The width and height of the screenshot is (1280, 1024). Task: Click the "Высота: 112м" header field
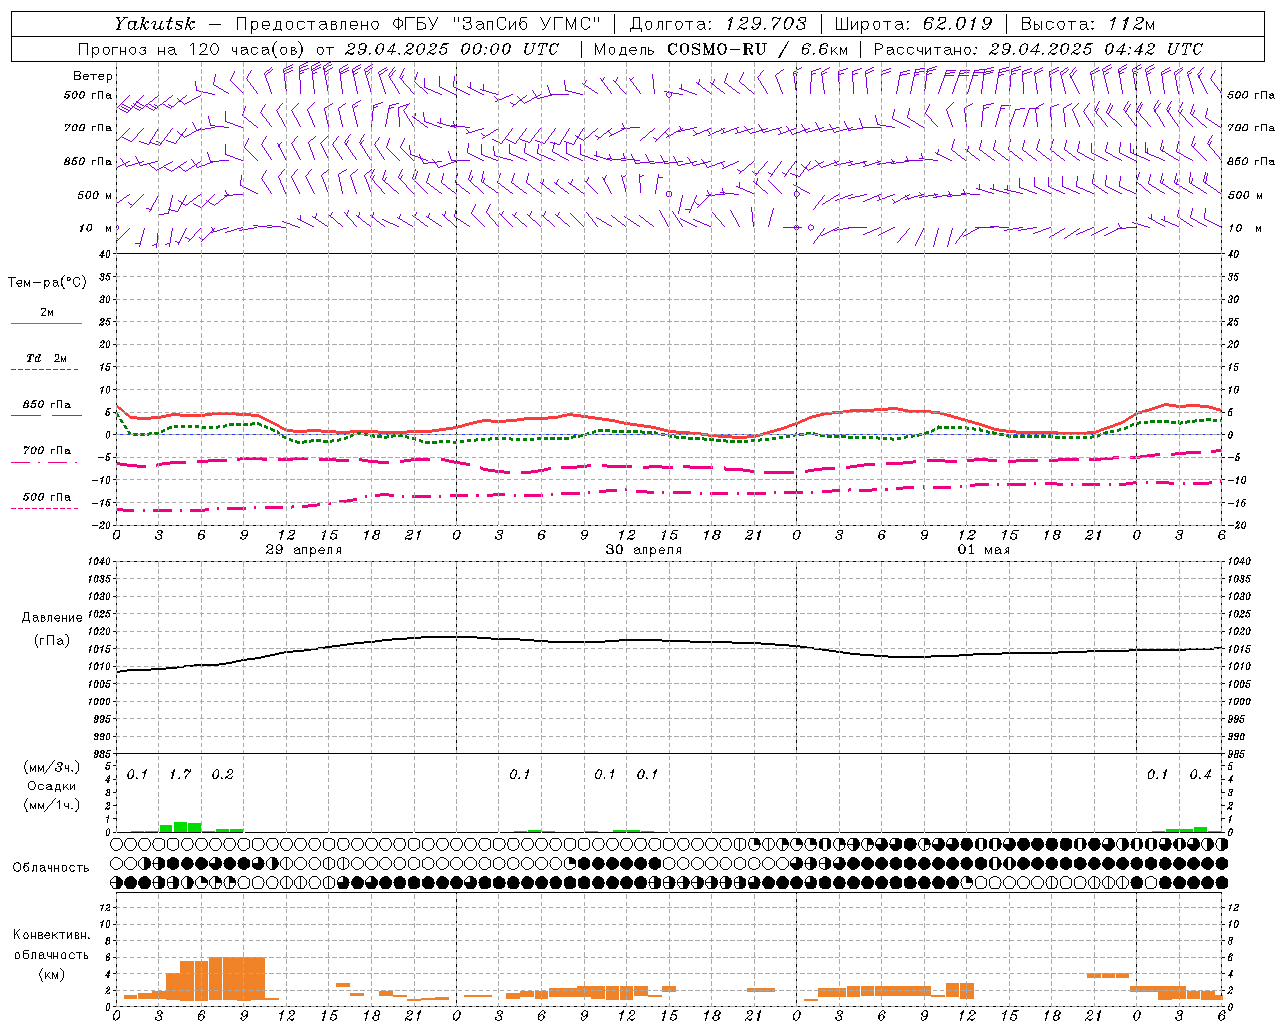1088,24
